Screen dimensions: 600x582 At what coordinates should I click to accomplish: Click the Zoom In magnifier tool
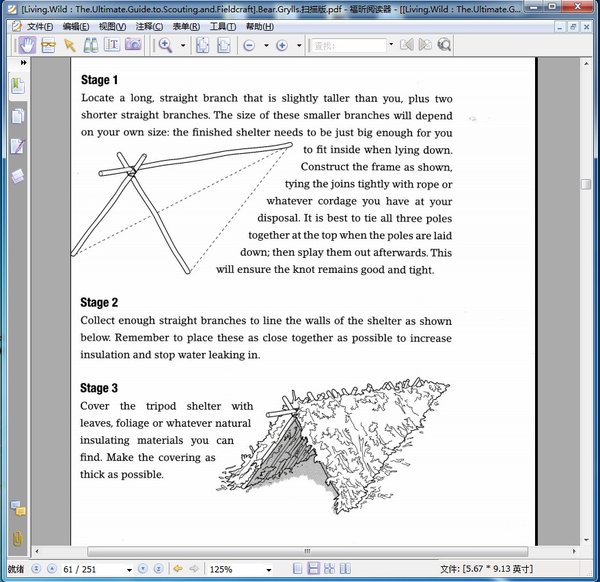(x=165, y=45)
